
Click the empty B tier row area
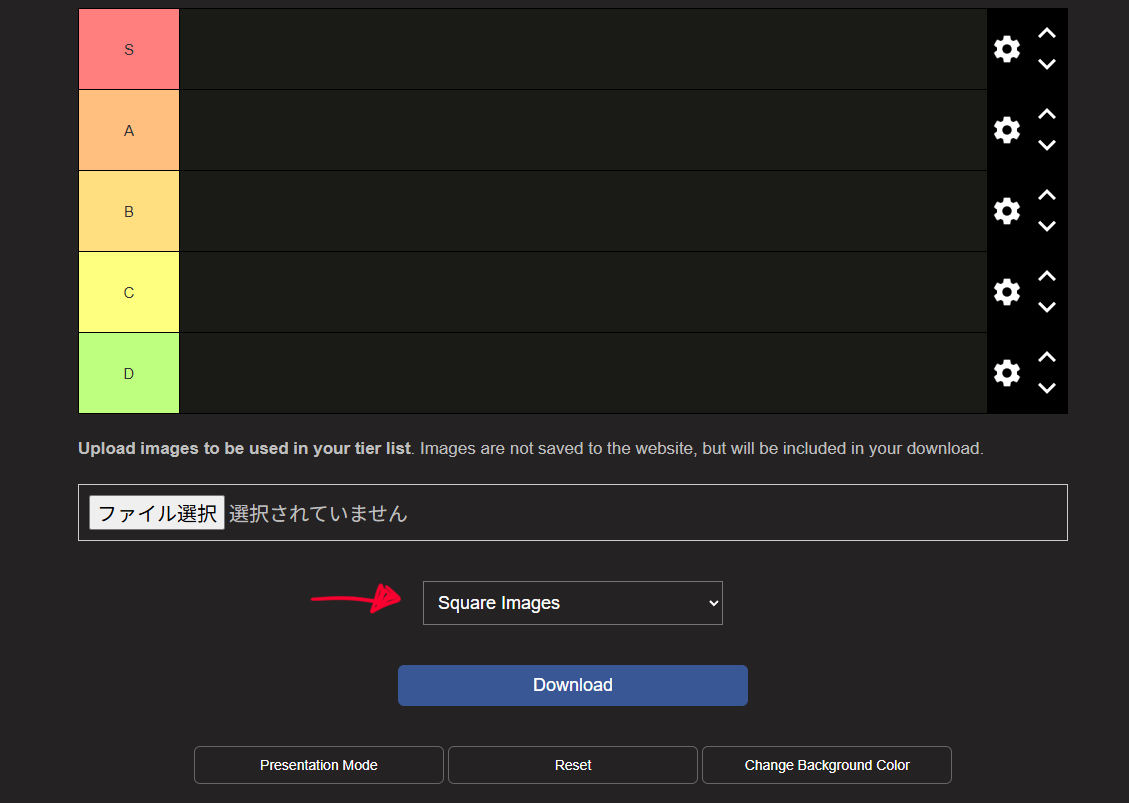582,211
